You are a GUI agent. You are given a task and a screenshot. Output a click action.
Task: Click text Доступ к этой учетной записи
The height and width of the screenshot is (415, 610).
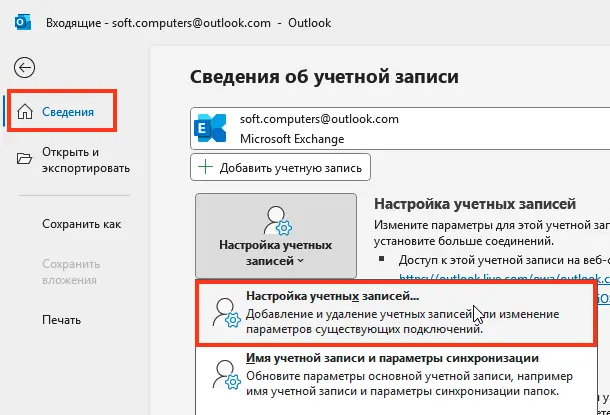click(x=504, y=260)
